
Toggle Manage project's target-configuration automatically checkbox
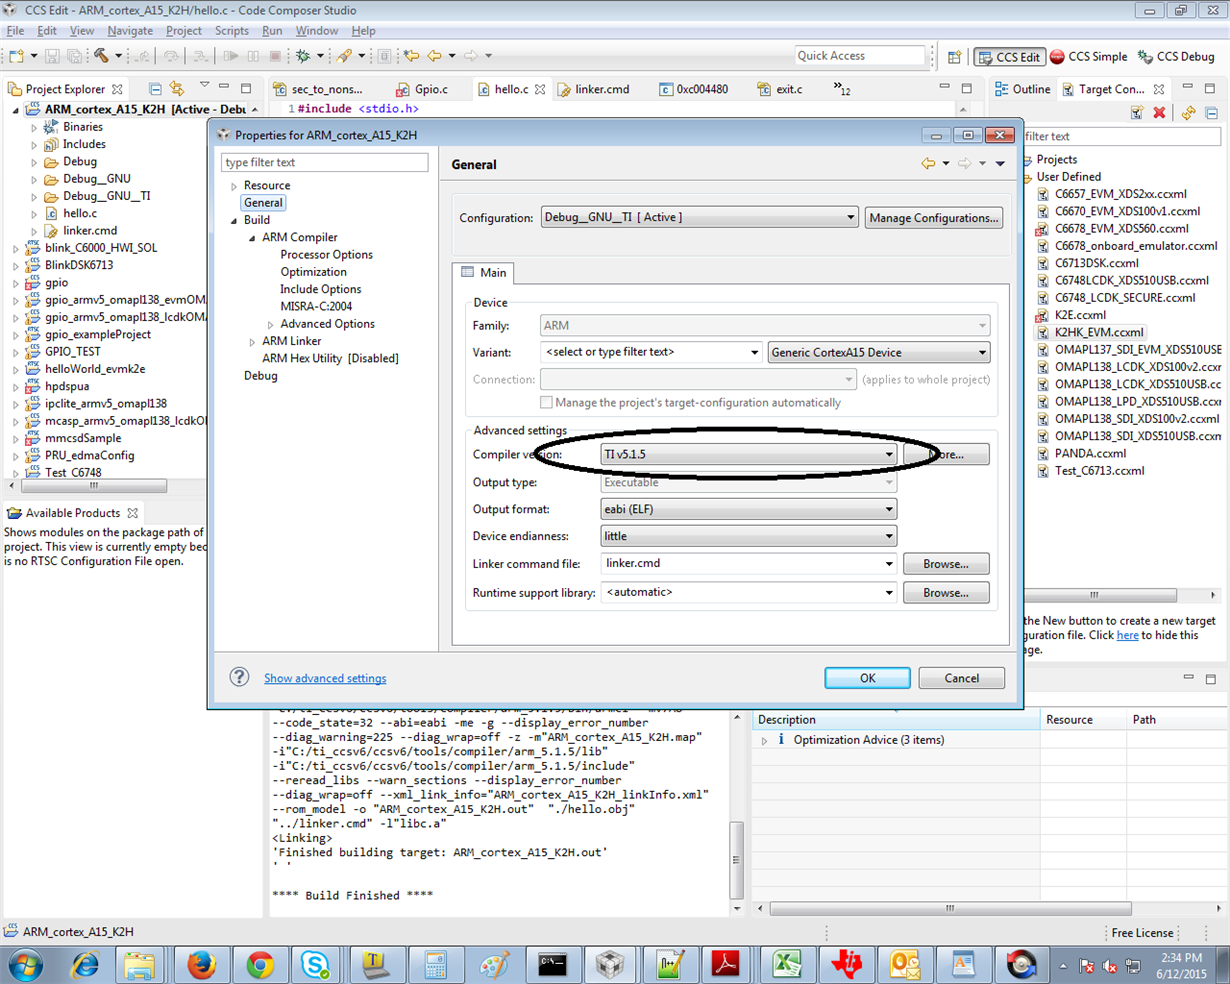coord(546,402)
